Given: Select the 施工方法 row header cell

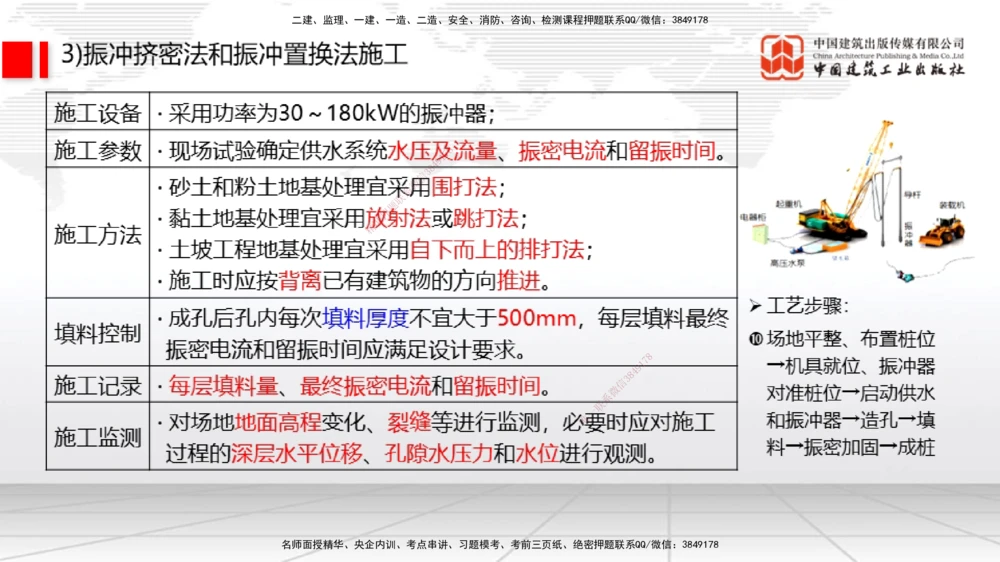Looking at the screenshot, I should point(97,234).
